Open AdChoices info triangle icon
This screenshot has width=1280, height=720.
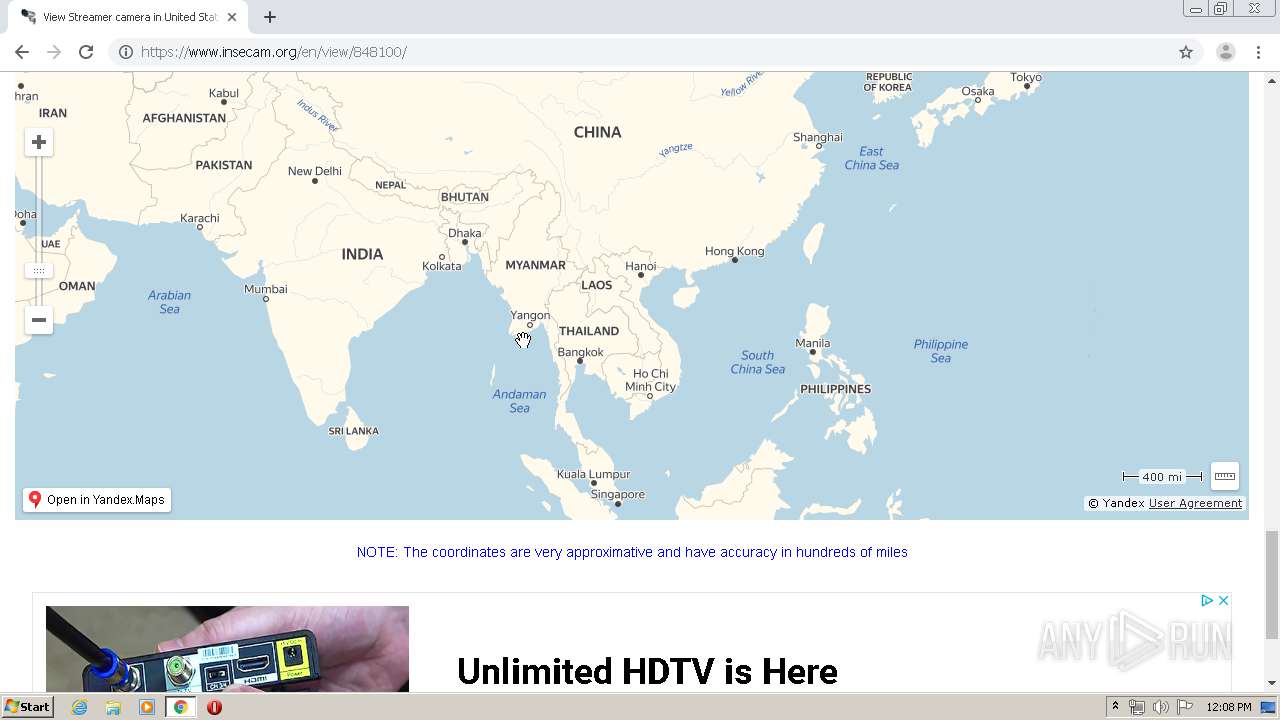click(x=1207, y=600)
